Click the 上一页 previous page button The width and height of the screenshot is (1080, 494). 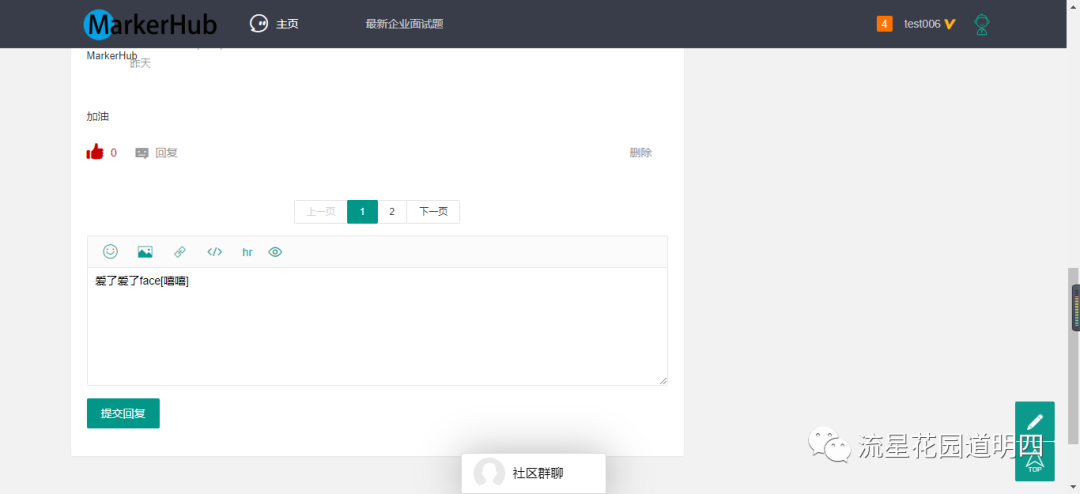pos(321,212)
